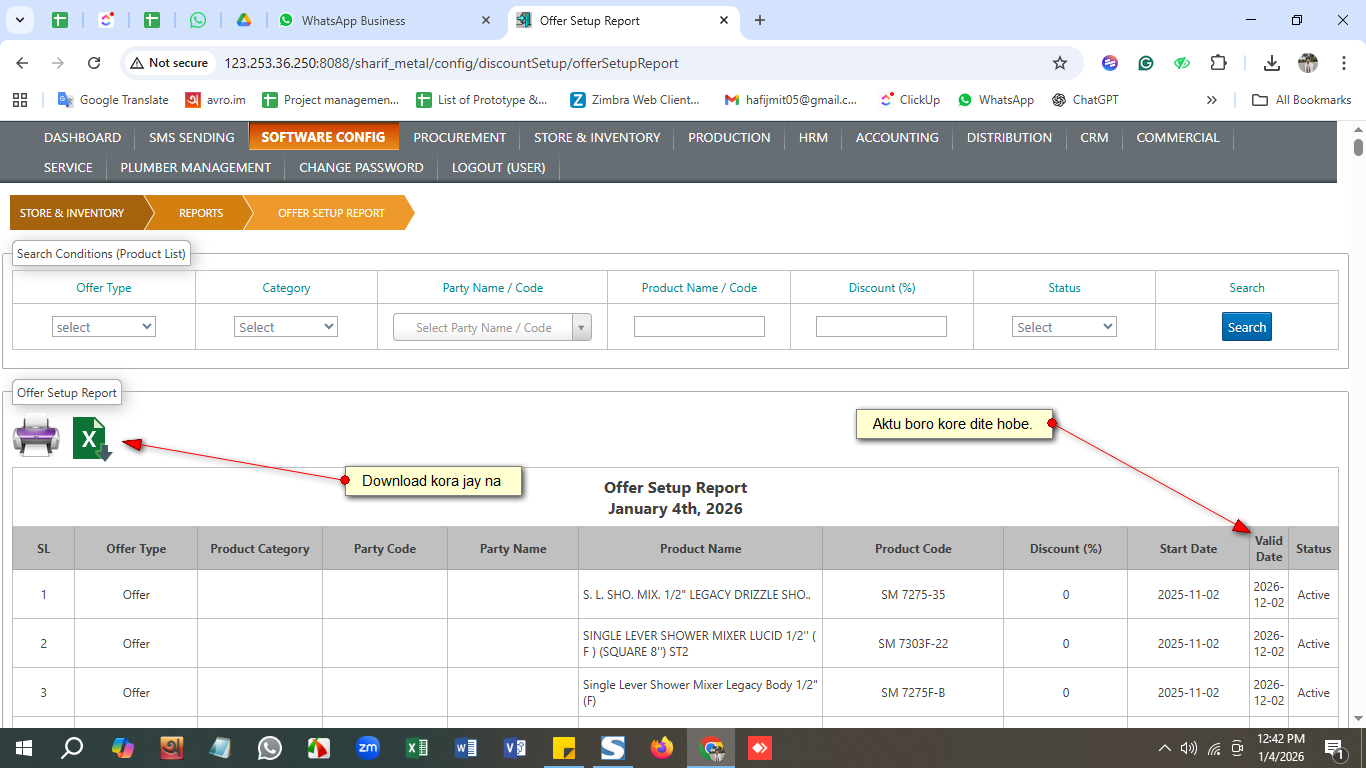Open Firefox from the taskbar

click(x=662, y=748)
